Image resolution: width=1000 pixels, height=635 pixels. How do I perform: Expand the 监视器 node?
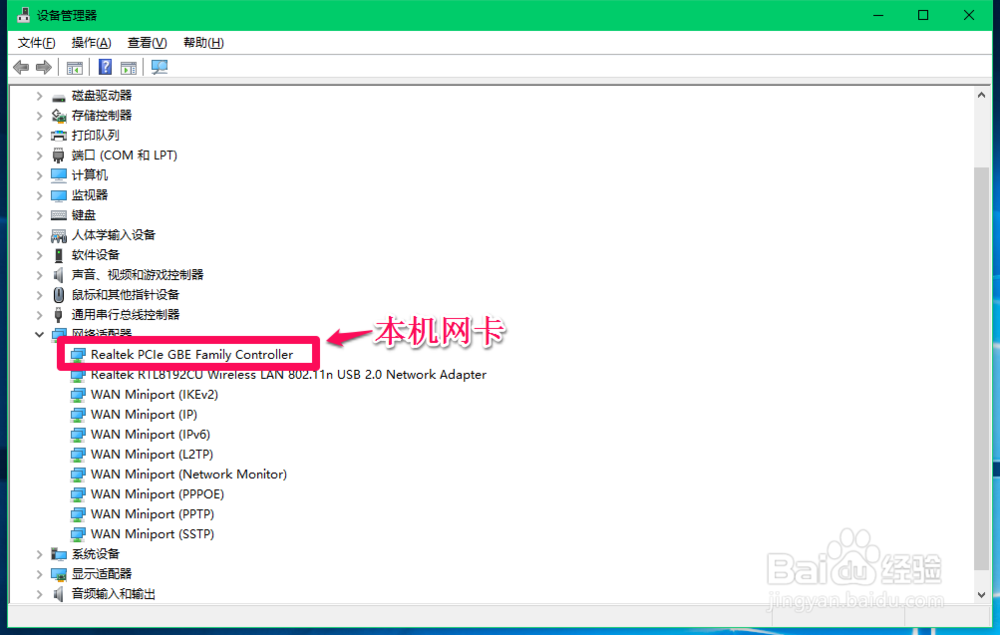click(x=40, y=195)
